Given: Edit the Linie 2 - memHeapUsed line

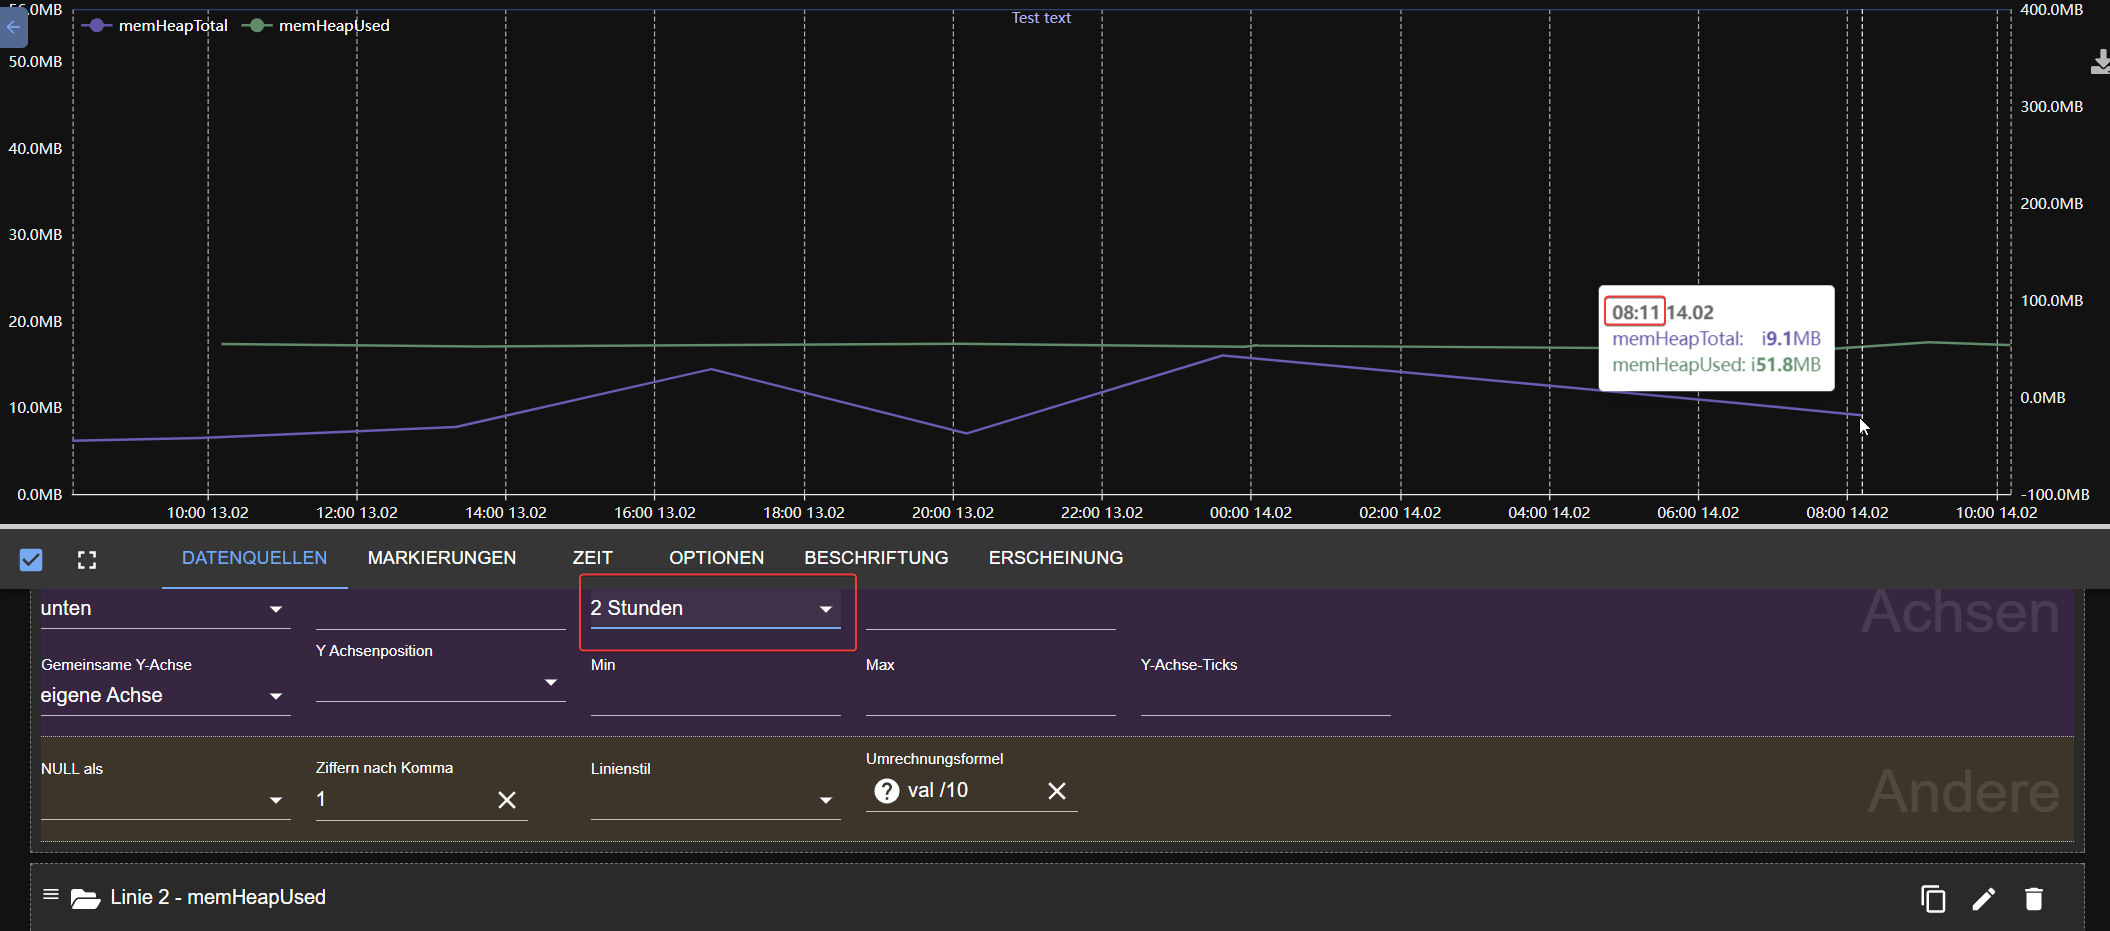Looking at the screenshot, I should point(1984,898).
